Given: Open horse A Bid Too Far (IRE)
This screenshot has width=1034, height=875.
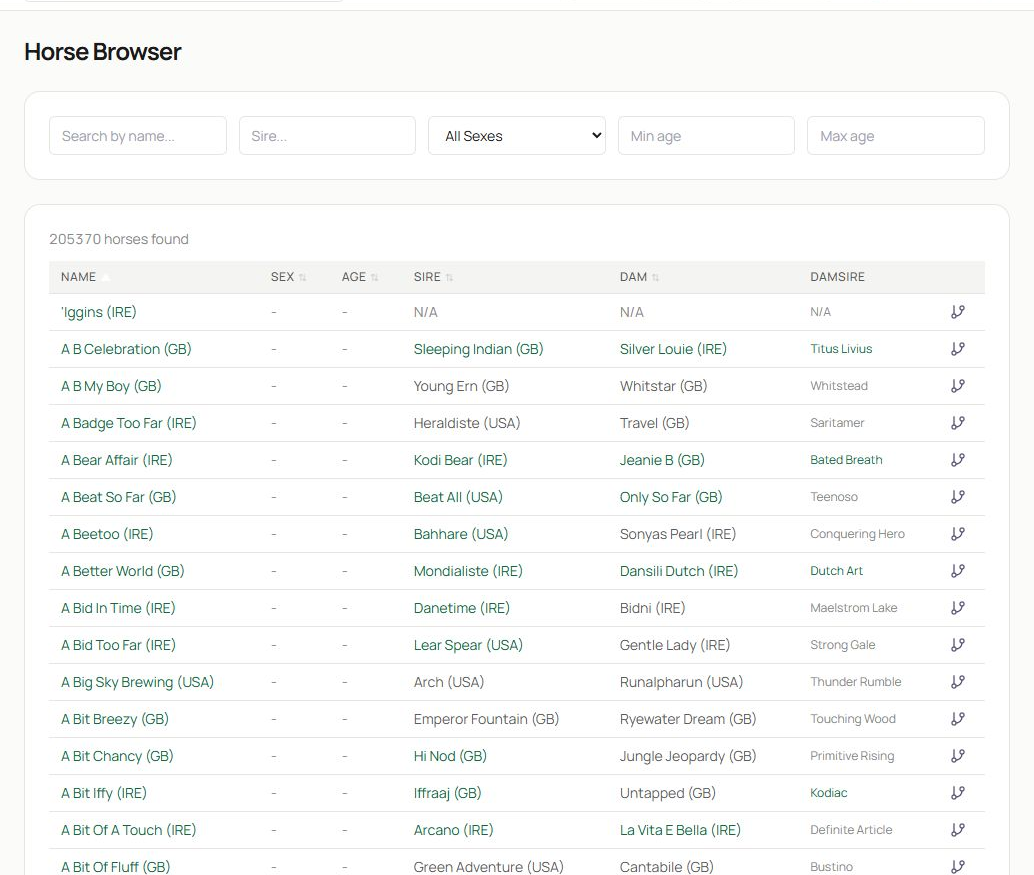Looking at the screenshot, I should pos(118,644).
